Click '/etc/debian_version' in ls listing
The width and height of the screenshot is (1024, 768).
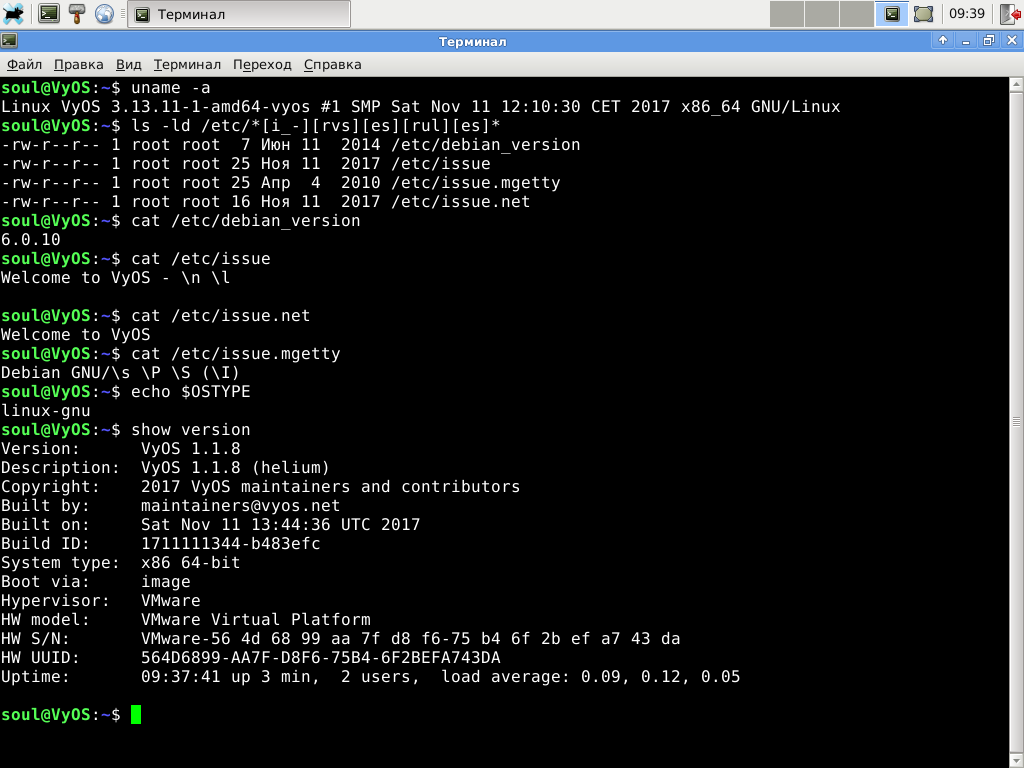click(485, 144)
